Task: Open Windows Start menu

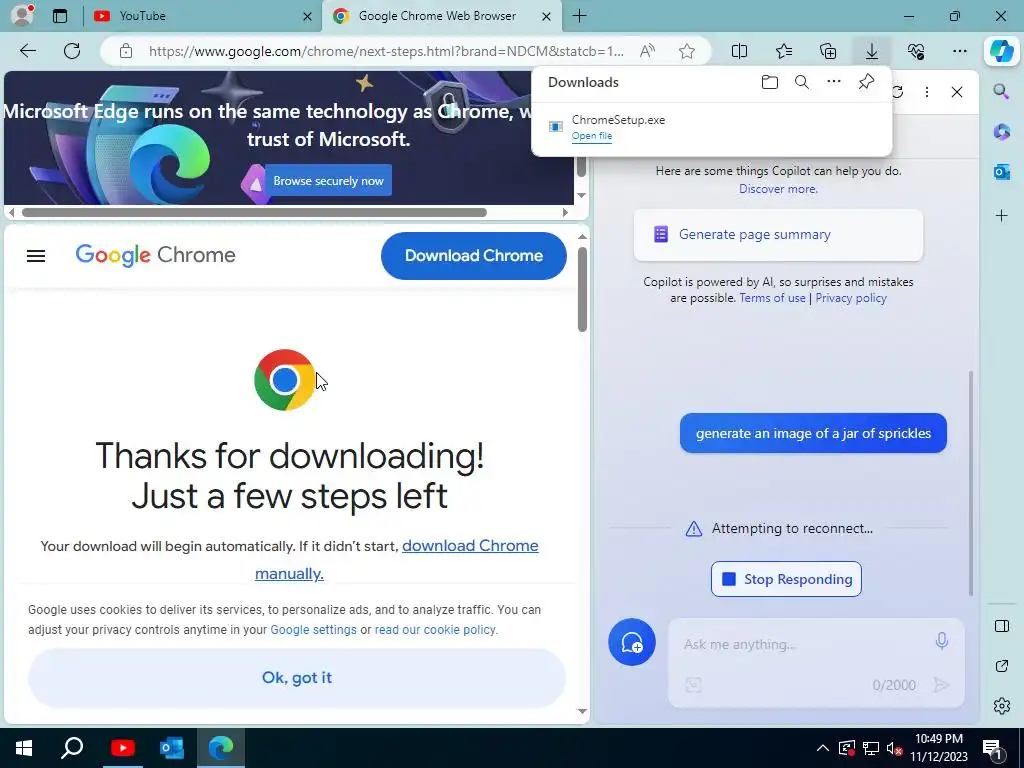Action: tap(24, 748)
